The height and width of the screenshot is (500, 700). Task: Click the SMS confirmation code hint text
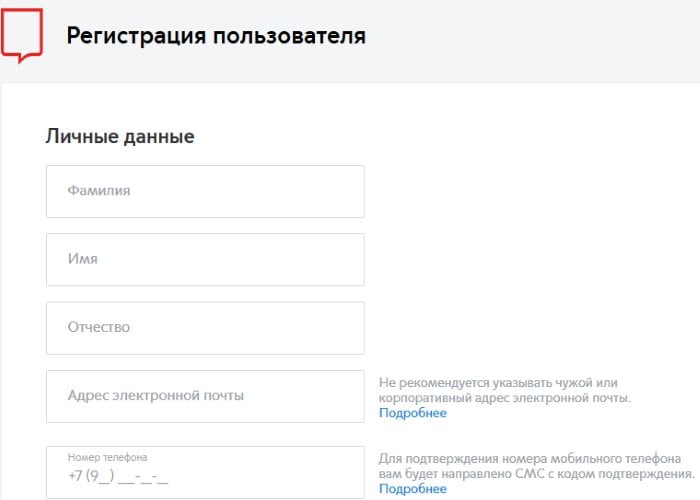click(x=536, y=465)
